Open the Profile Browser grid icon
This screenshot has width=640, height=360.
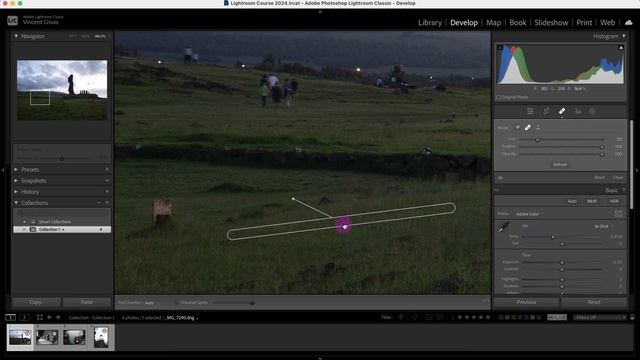point(618,213)
